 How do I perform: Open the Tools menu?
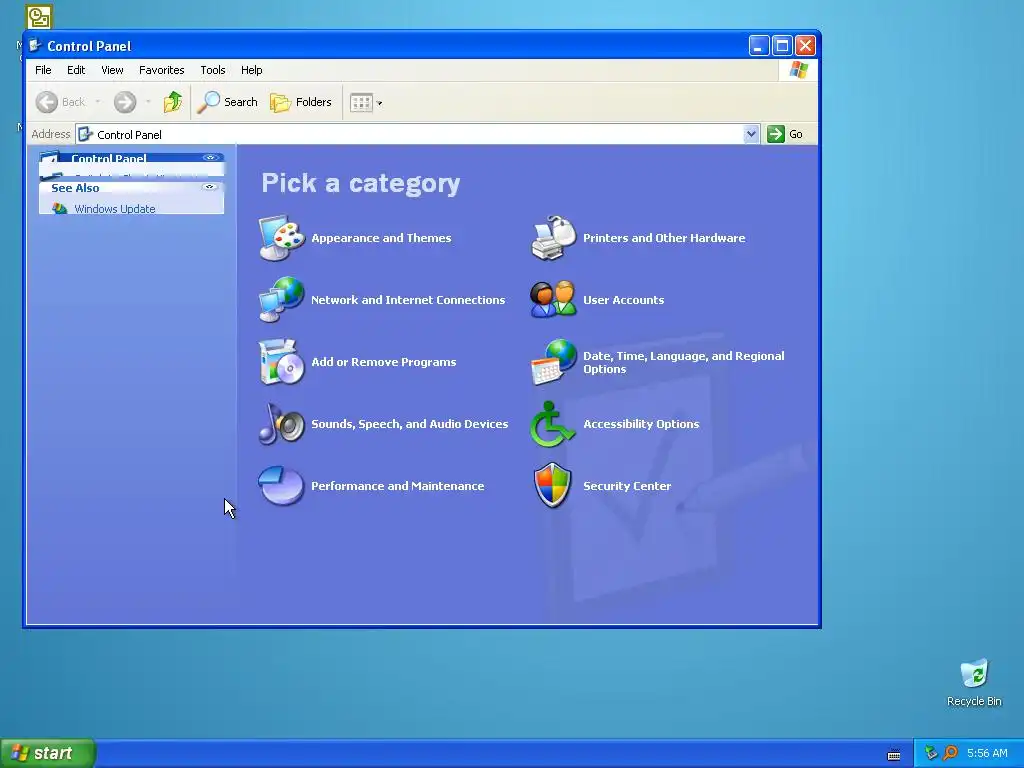[x=213, y=70]
